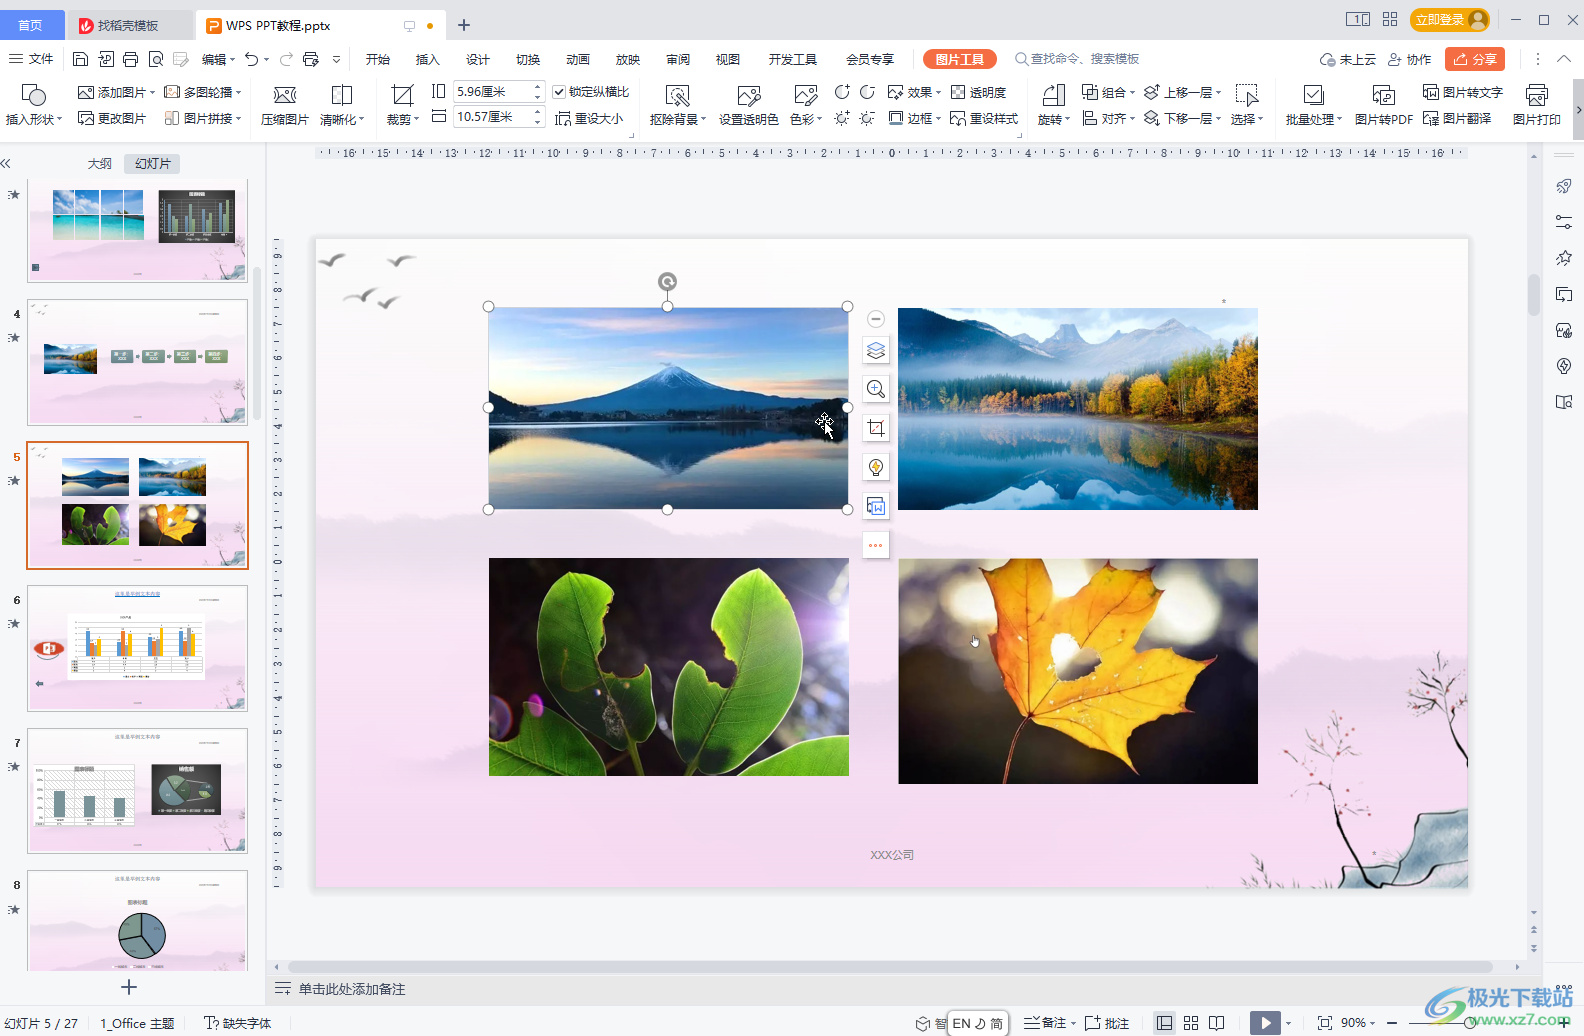This screenshot has height=1036, width=1584.
Task: Toggle the 锁定纵横比 checkbox
Action: (559, 92)
